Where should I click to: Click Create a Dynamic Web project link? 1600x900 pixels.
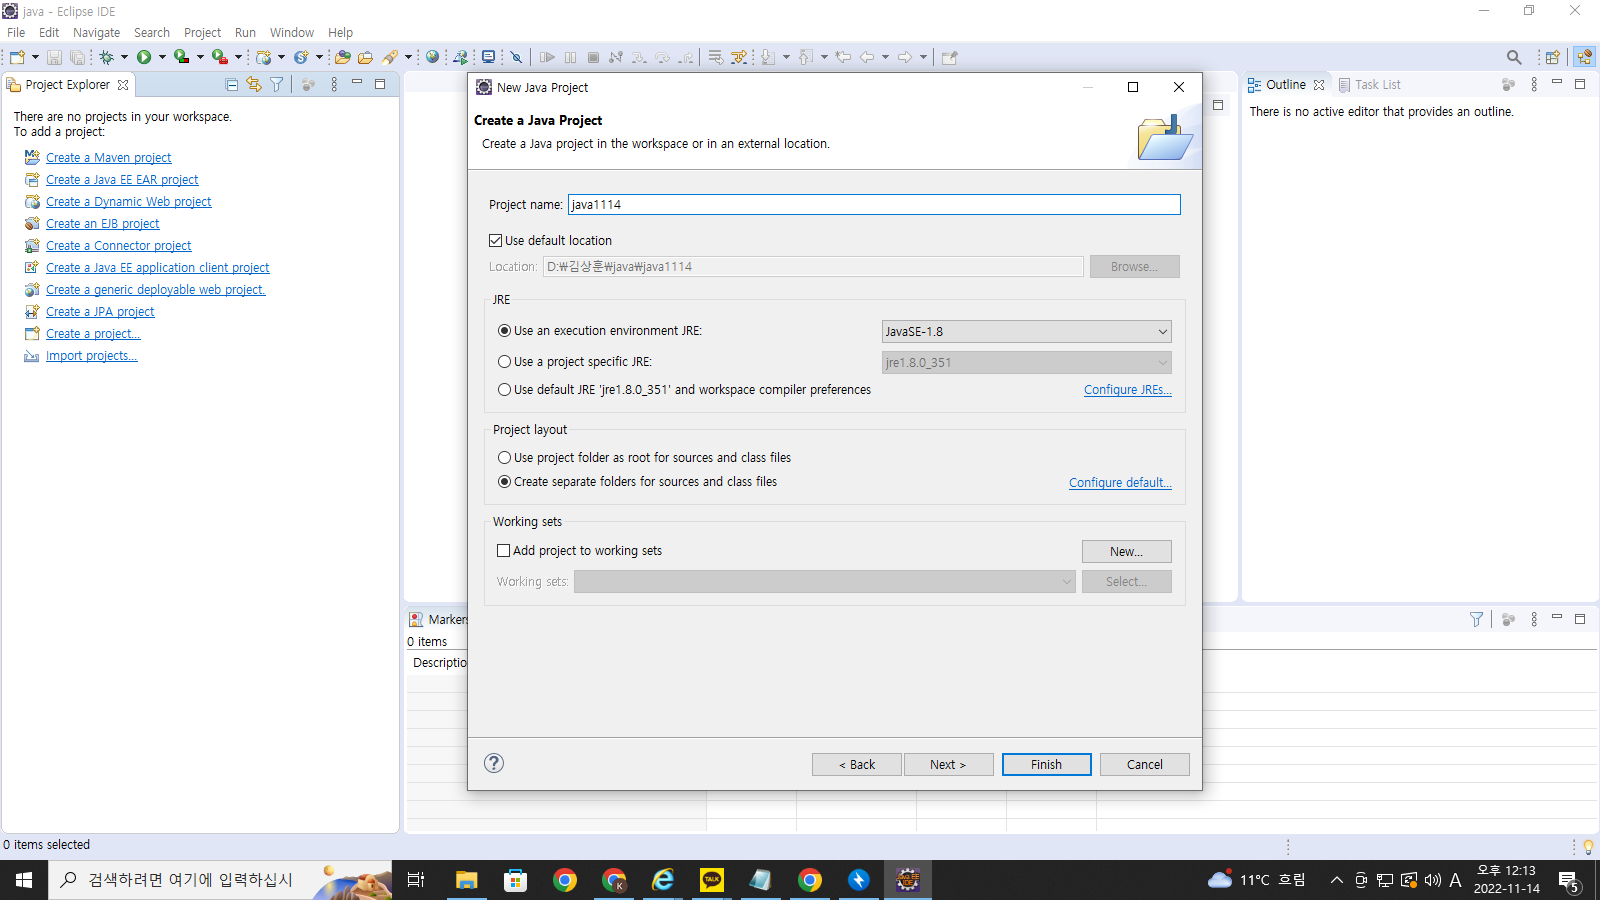(x=129, y=202)
